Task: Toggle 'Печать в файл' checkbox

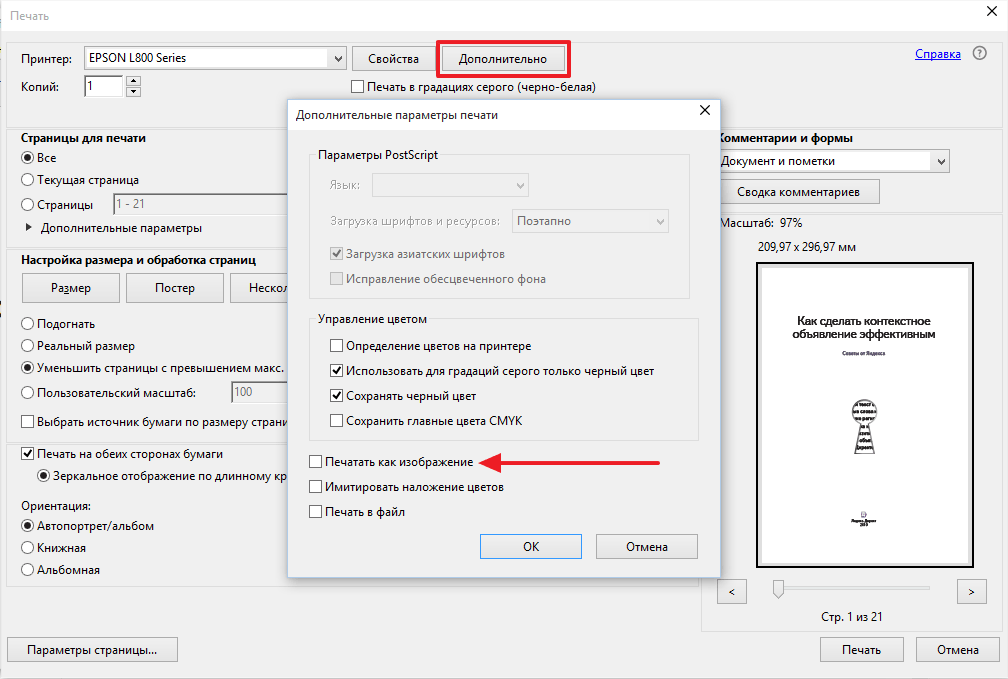Action: 316,512
